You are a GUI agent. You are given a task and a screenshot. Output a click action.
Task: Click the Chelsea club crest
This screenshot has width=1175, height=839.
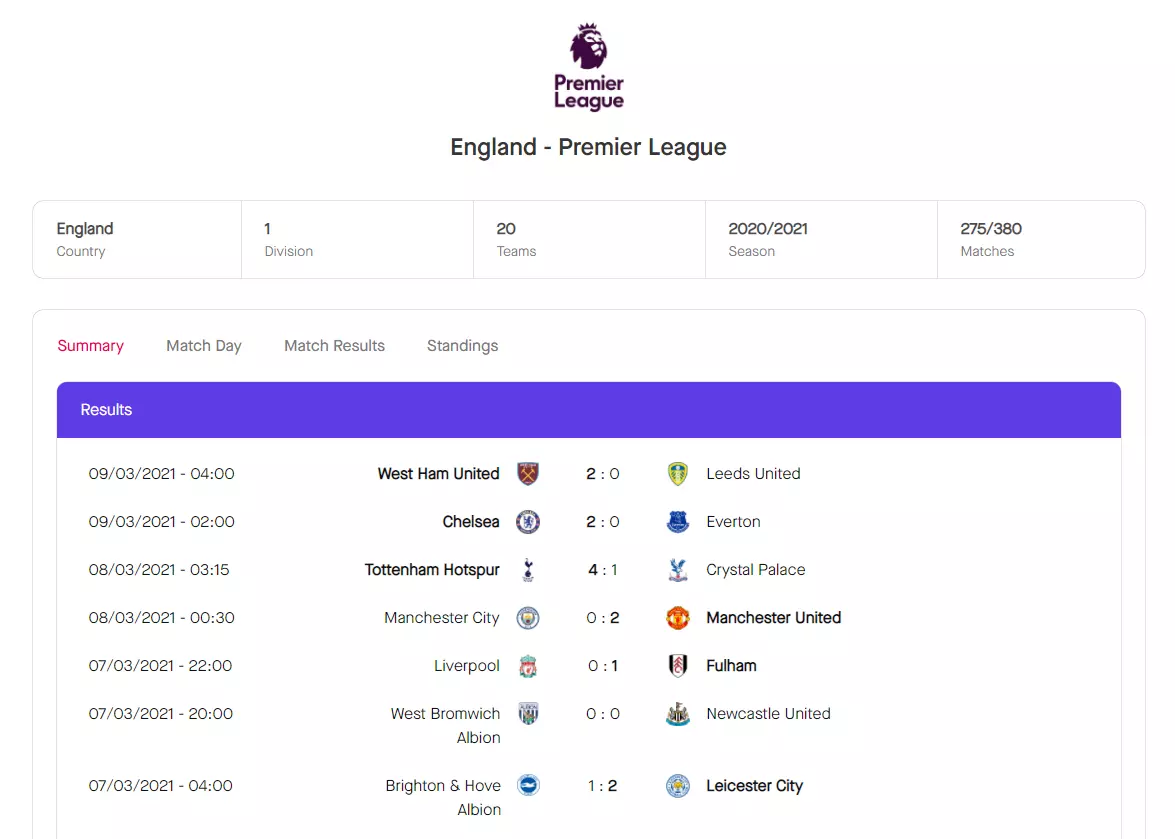tap(528, 521)
